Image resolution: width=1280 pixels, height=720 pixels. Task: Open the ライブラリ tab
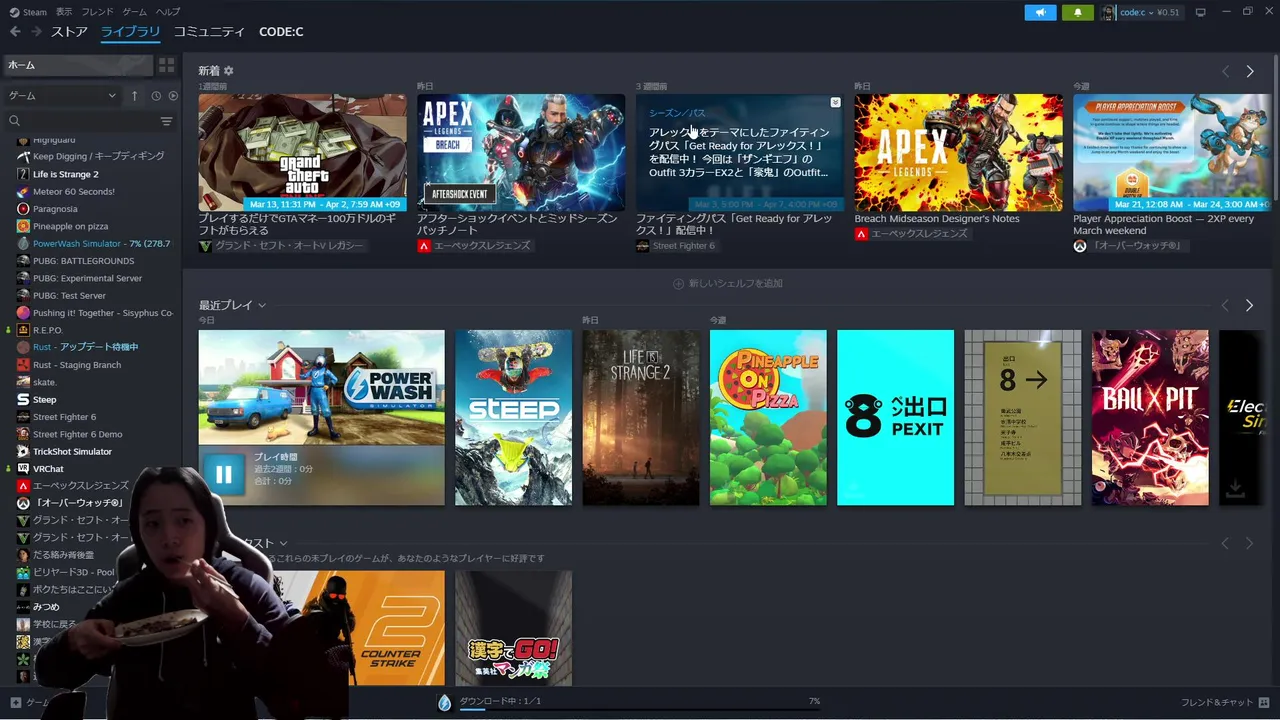click(x=130, y=32)
